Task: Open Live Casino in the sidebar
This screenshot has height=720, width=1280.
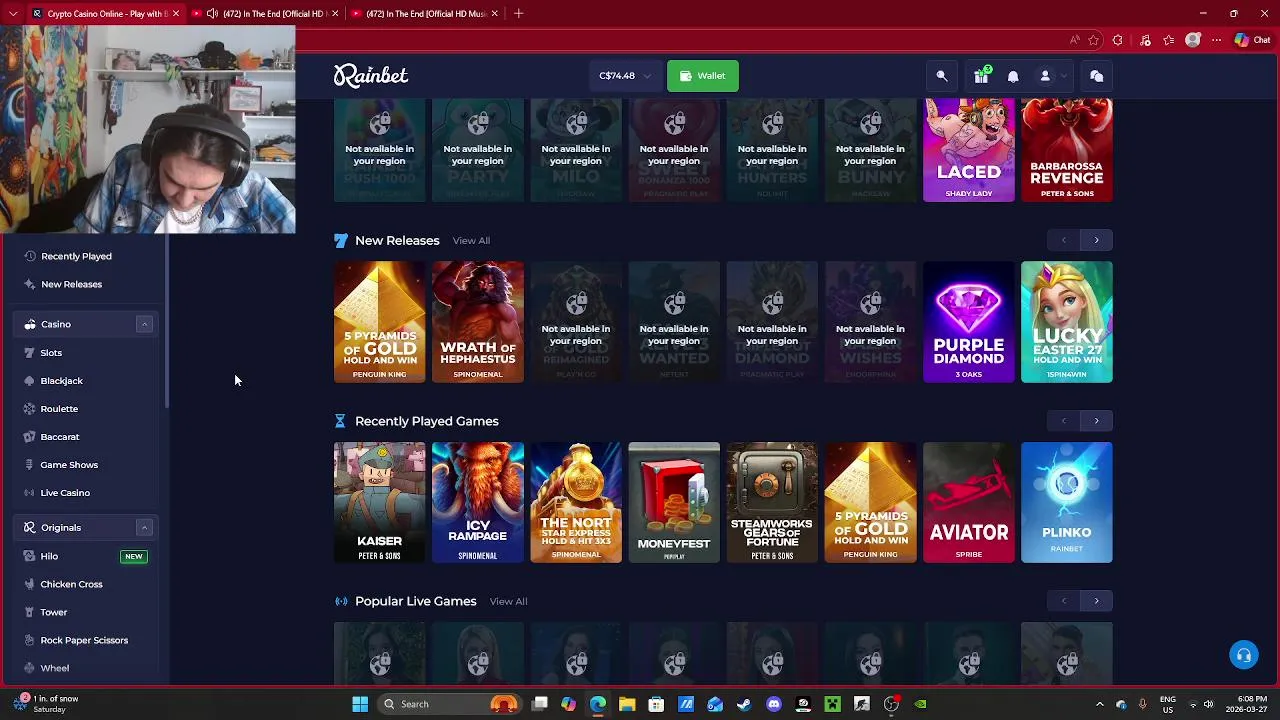Action: [x=65, y=492]
